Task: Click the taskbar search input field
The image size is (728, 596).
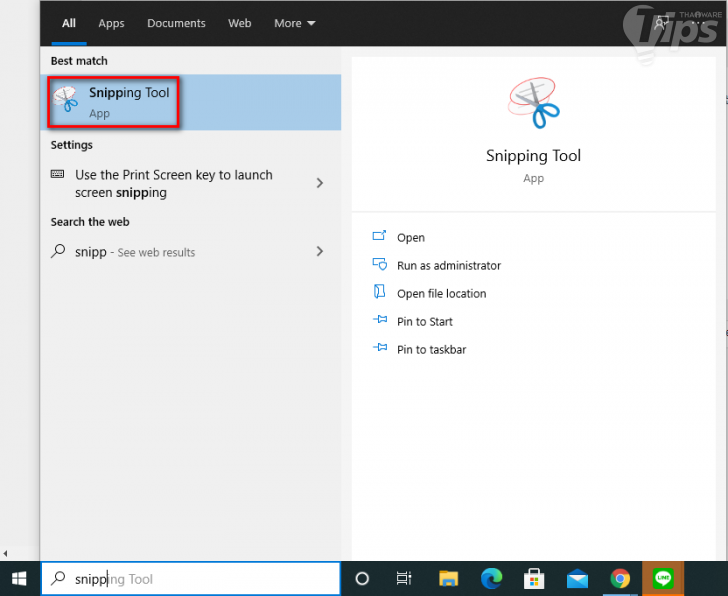Action: tap(191, 579)
